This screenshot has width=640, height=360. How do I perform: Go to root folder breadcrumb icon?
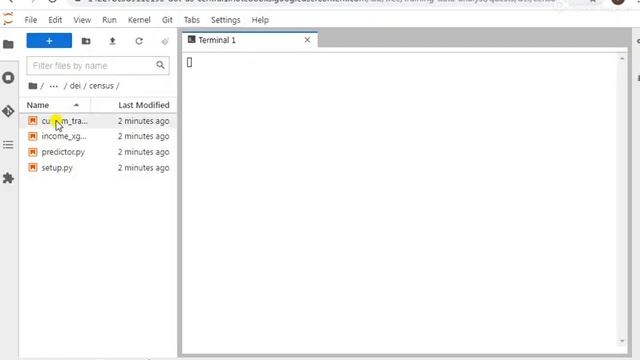tap(33, 86)
